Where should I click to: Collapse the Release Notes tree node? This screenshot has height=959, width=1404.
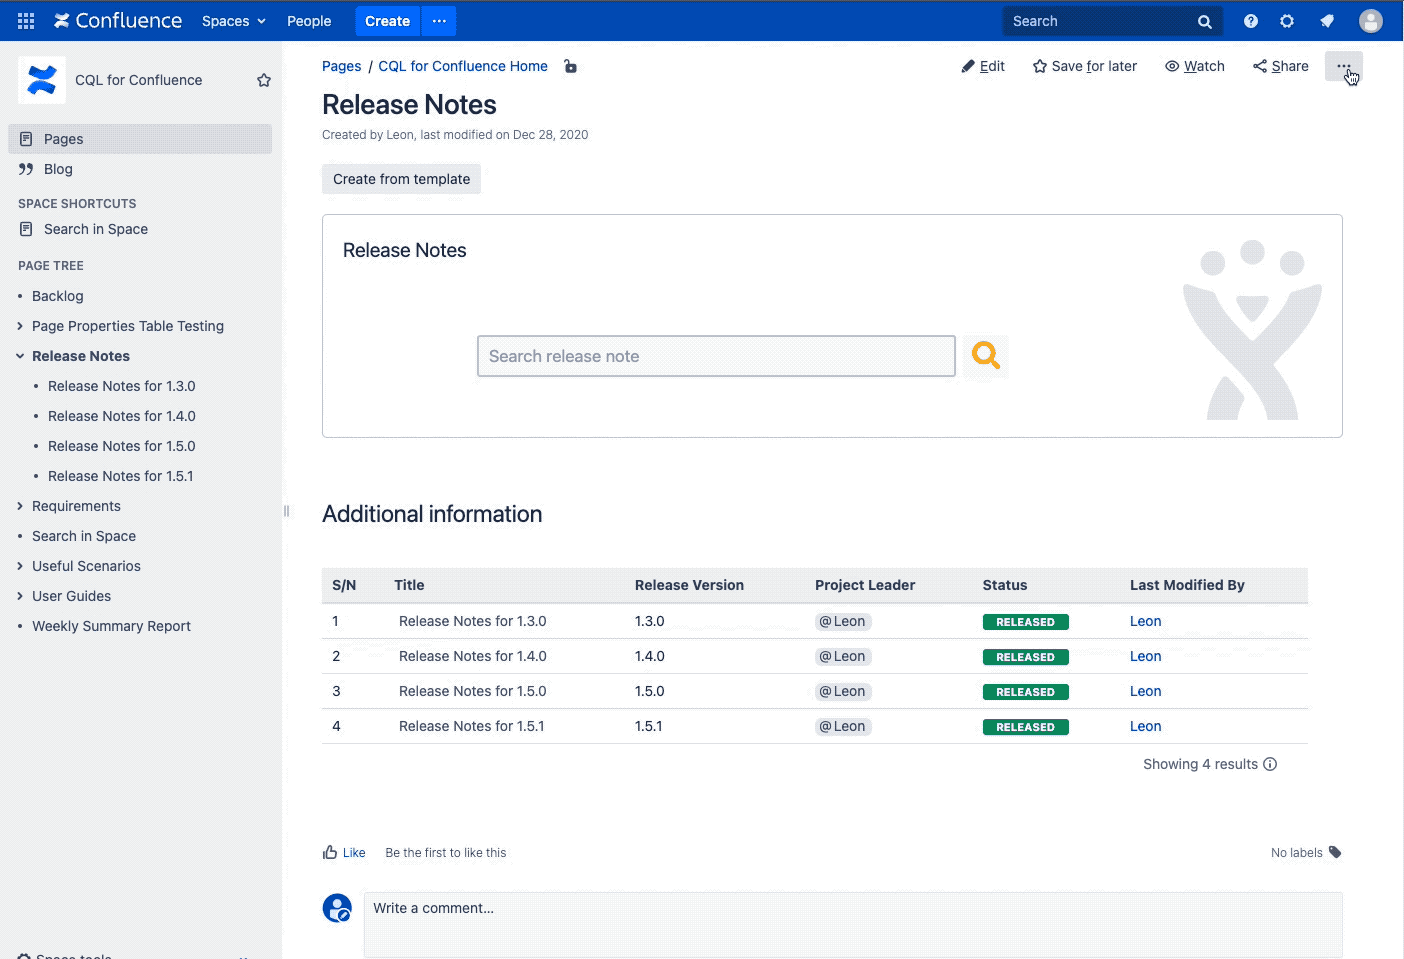coord(20,356)
